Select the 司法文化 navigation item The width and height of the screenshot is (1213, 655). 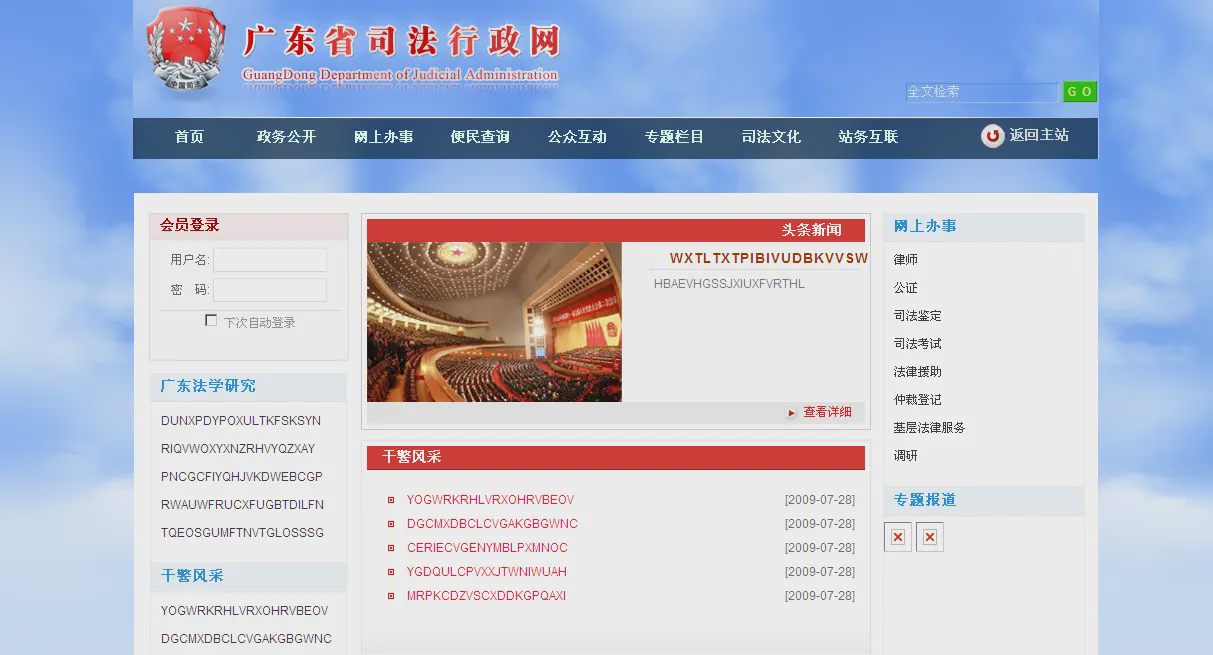[771, 137]
